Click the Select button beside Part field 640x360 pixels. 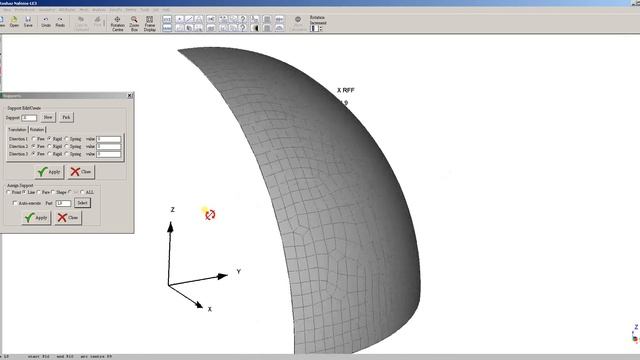(82, 203)
